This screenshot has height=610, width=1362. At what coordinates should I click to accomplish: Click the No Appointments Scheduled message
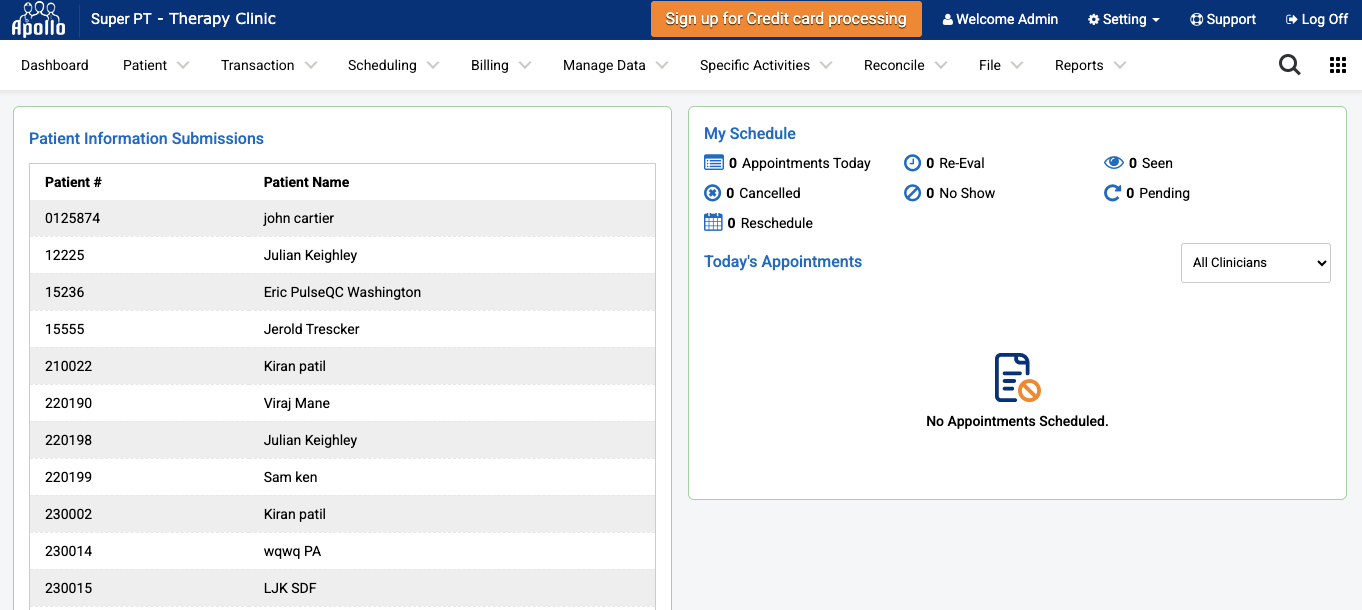(x=1017, y=421)
